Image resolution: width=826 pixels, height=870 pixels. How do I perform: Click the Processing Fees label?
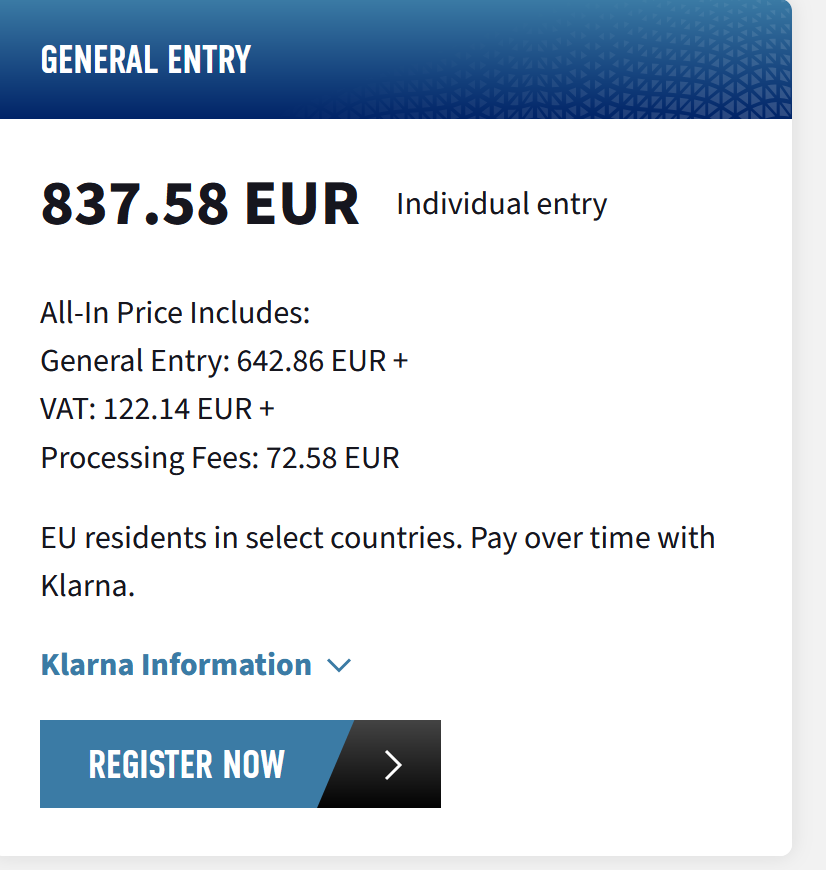tap(149, 458)
